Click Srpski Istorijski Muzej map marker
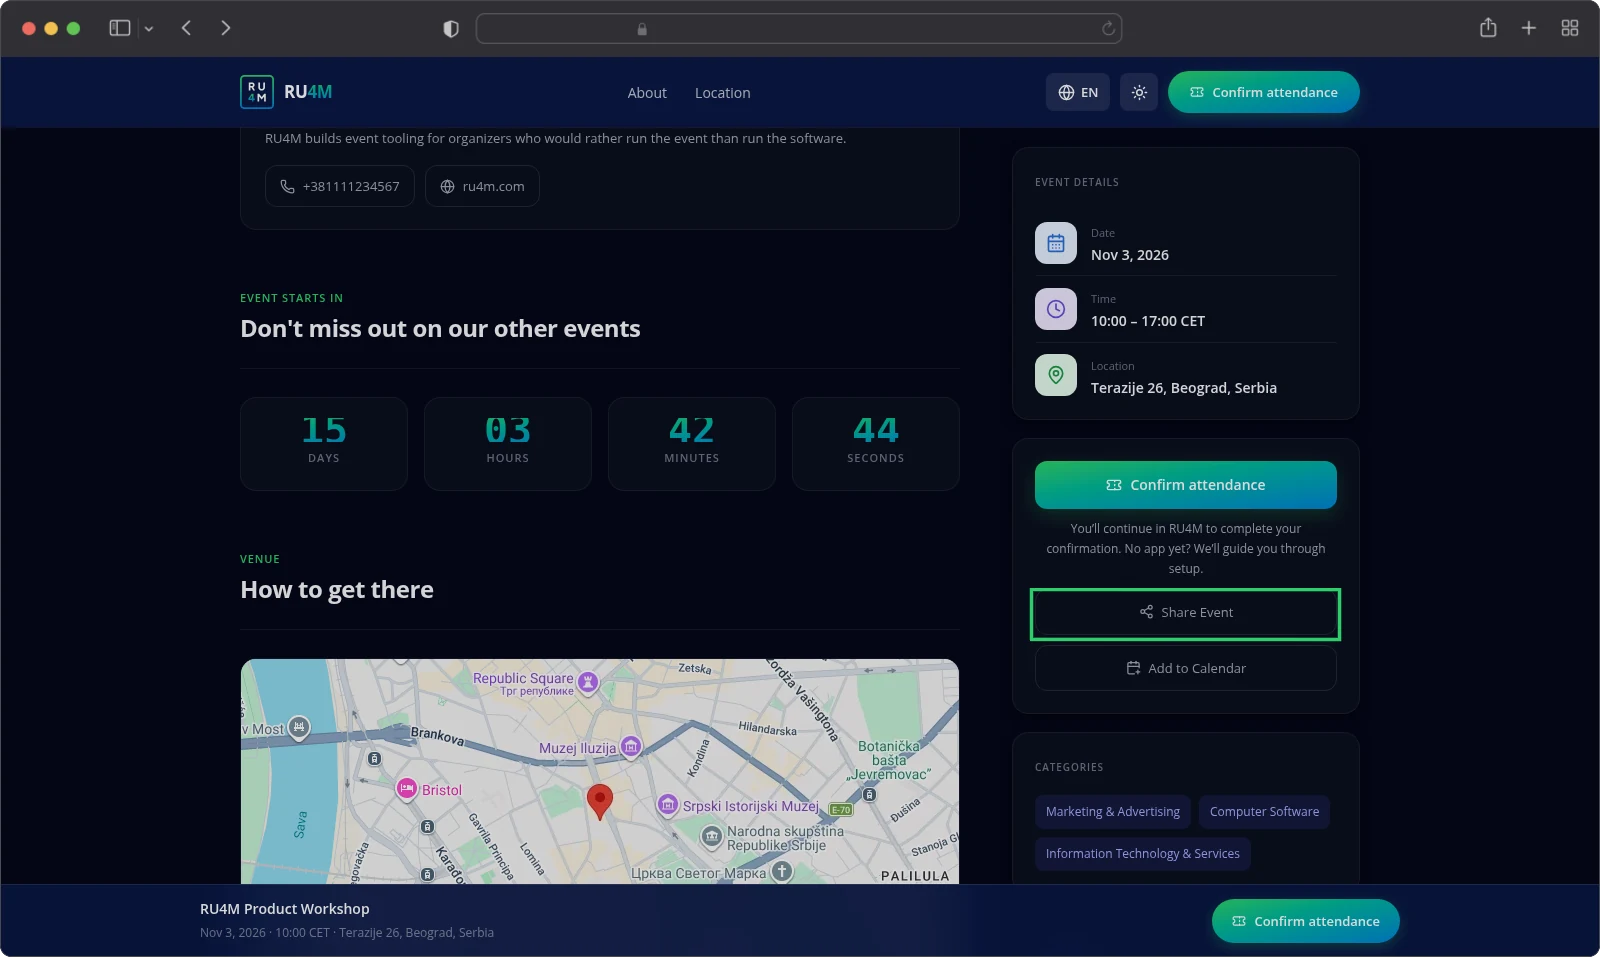1600x957 pixels. (668, 805)
